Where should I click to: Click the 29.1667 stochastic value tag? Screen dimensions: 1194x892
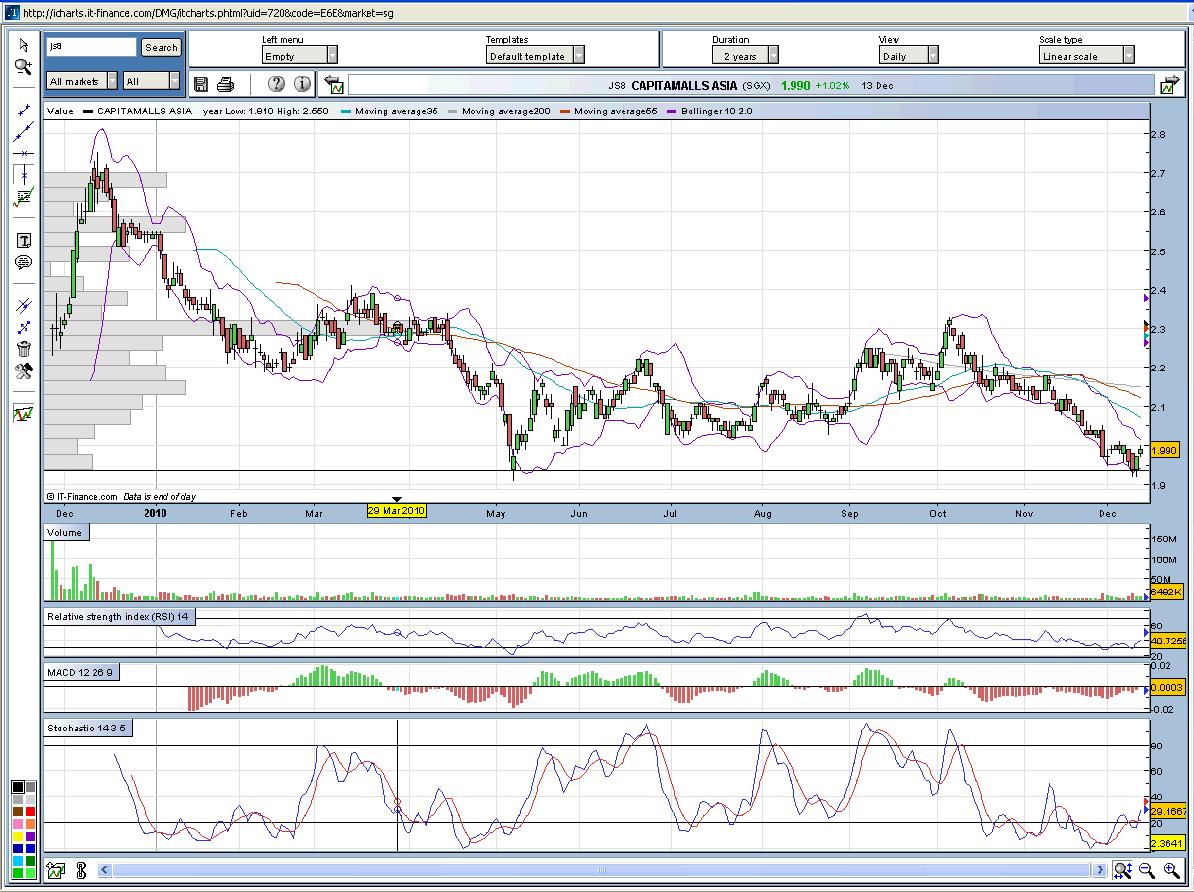click(1168, 811)
